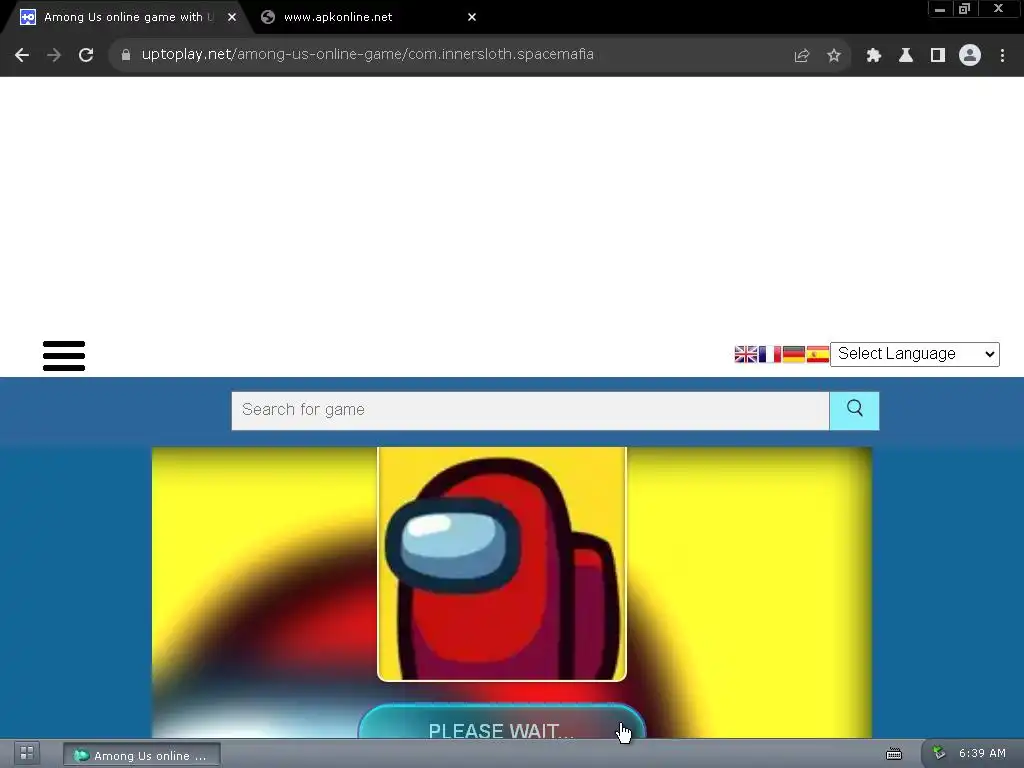Go back to the previous page
1024x768 pixels.
coord(22,55)
